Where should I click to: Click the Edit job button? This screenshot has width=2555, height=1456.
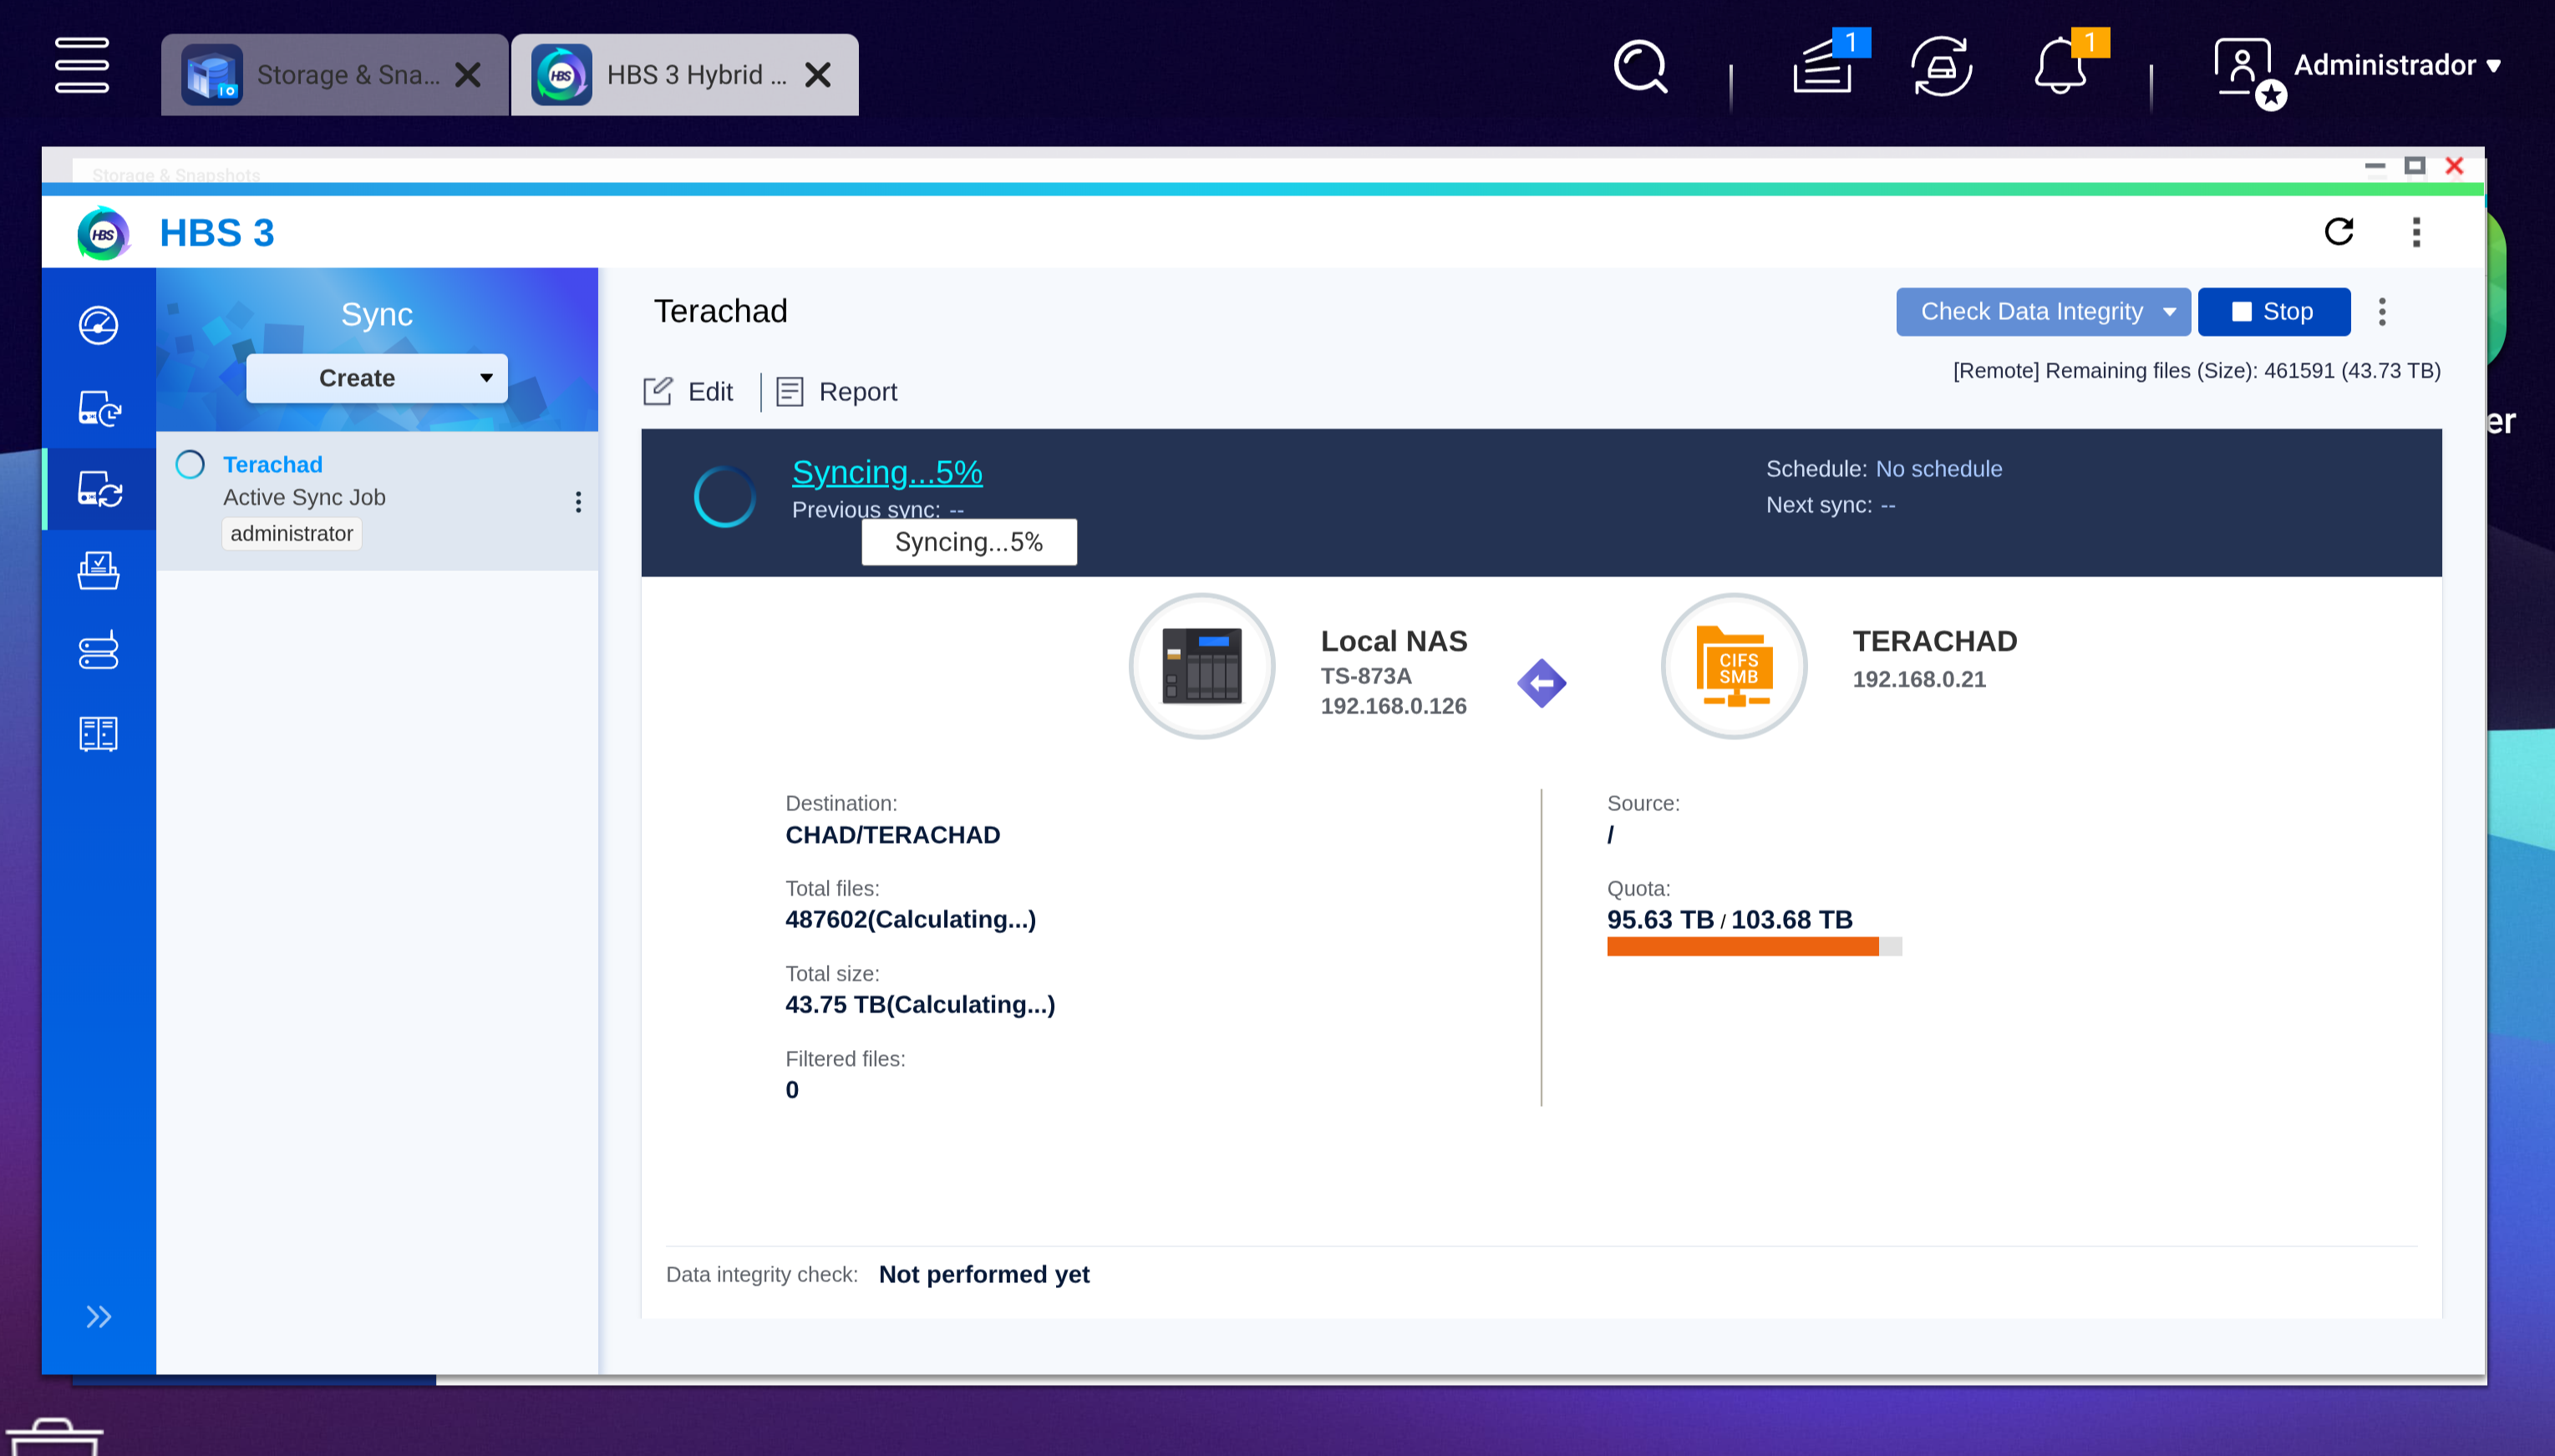[688, 391]
